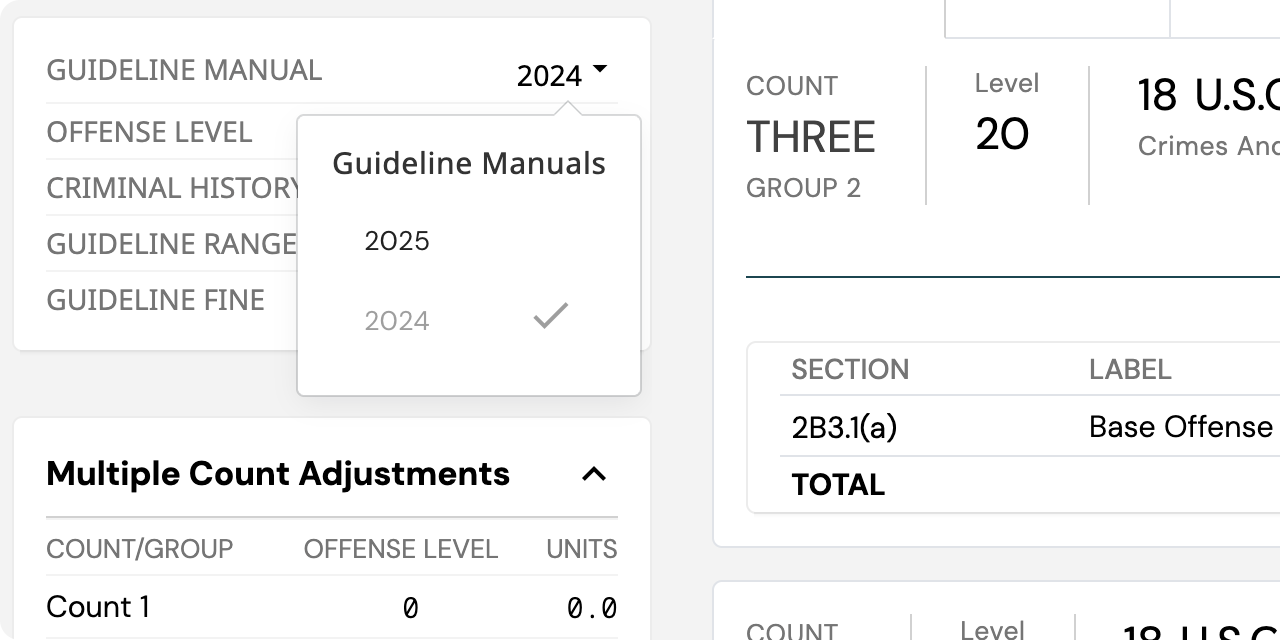Click the OFFENSE LEVEL column header
The image size is (1280, 640).
click(400, 549)
